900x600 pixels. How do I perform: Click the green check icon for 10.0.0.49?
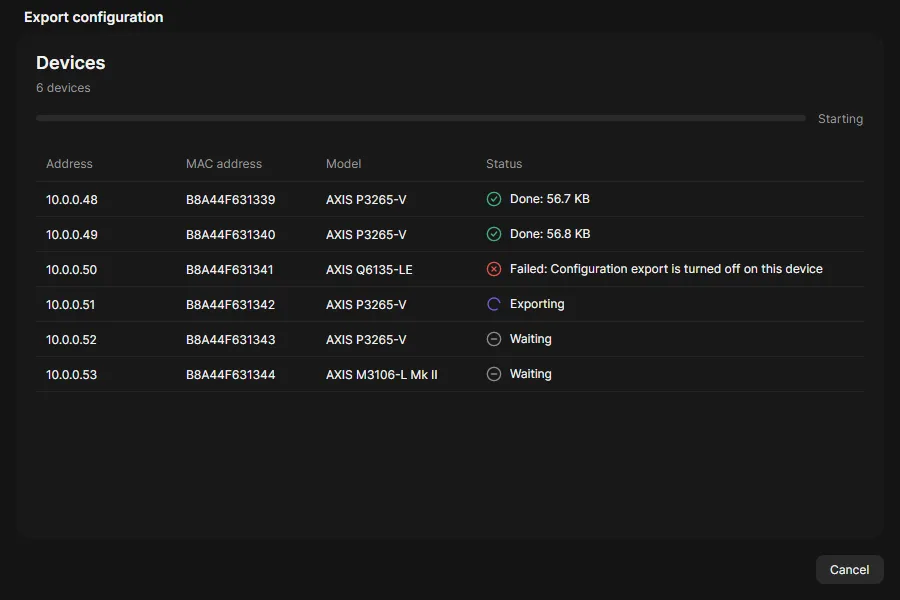494,234
